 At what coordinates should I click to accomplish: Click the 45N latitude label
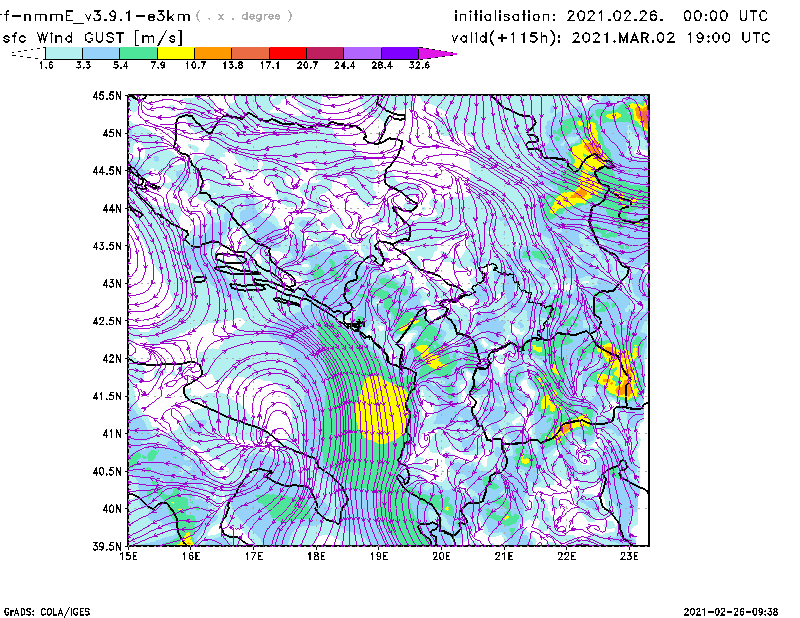(x=112, y=133)
